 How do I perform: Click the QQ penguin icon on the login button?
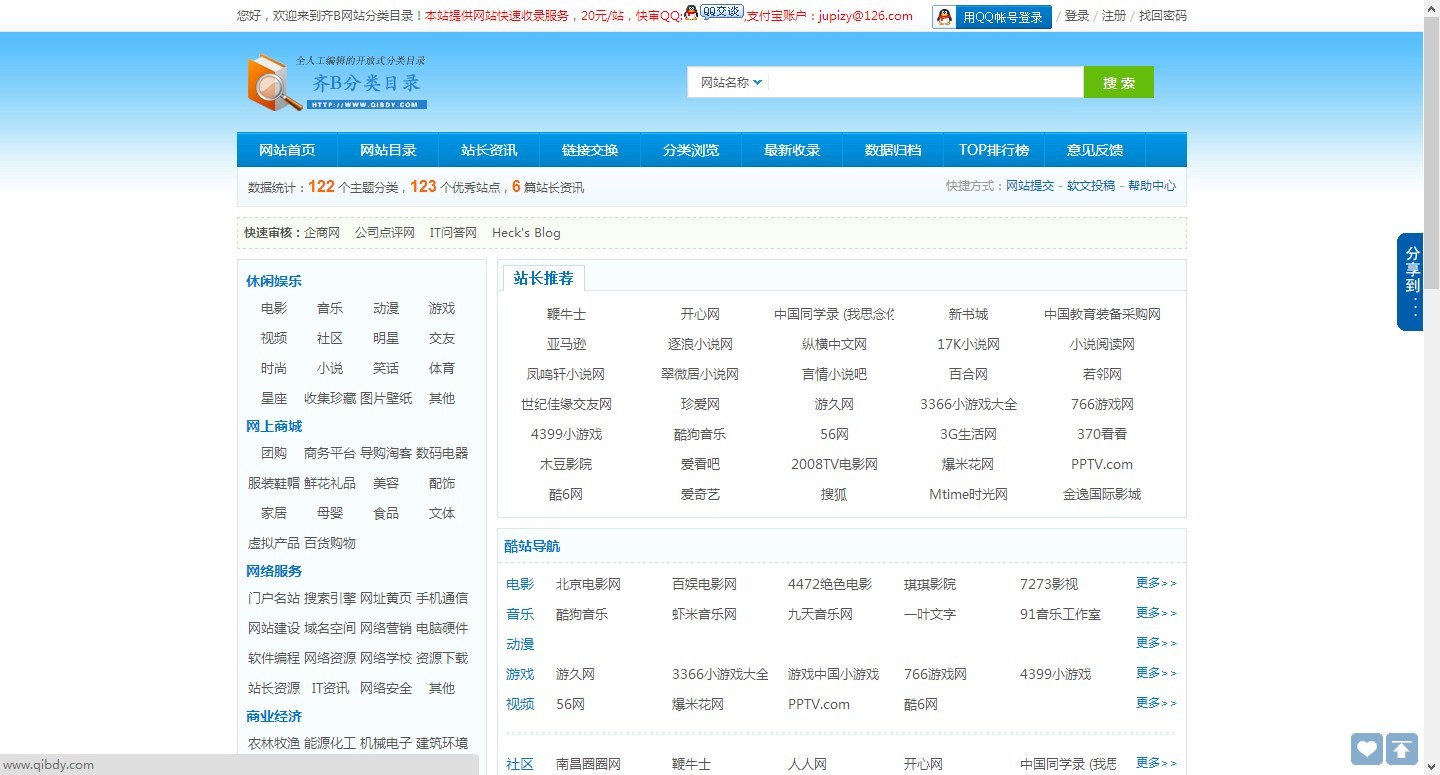pos(944,16)
